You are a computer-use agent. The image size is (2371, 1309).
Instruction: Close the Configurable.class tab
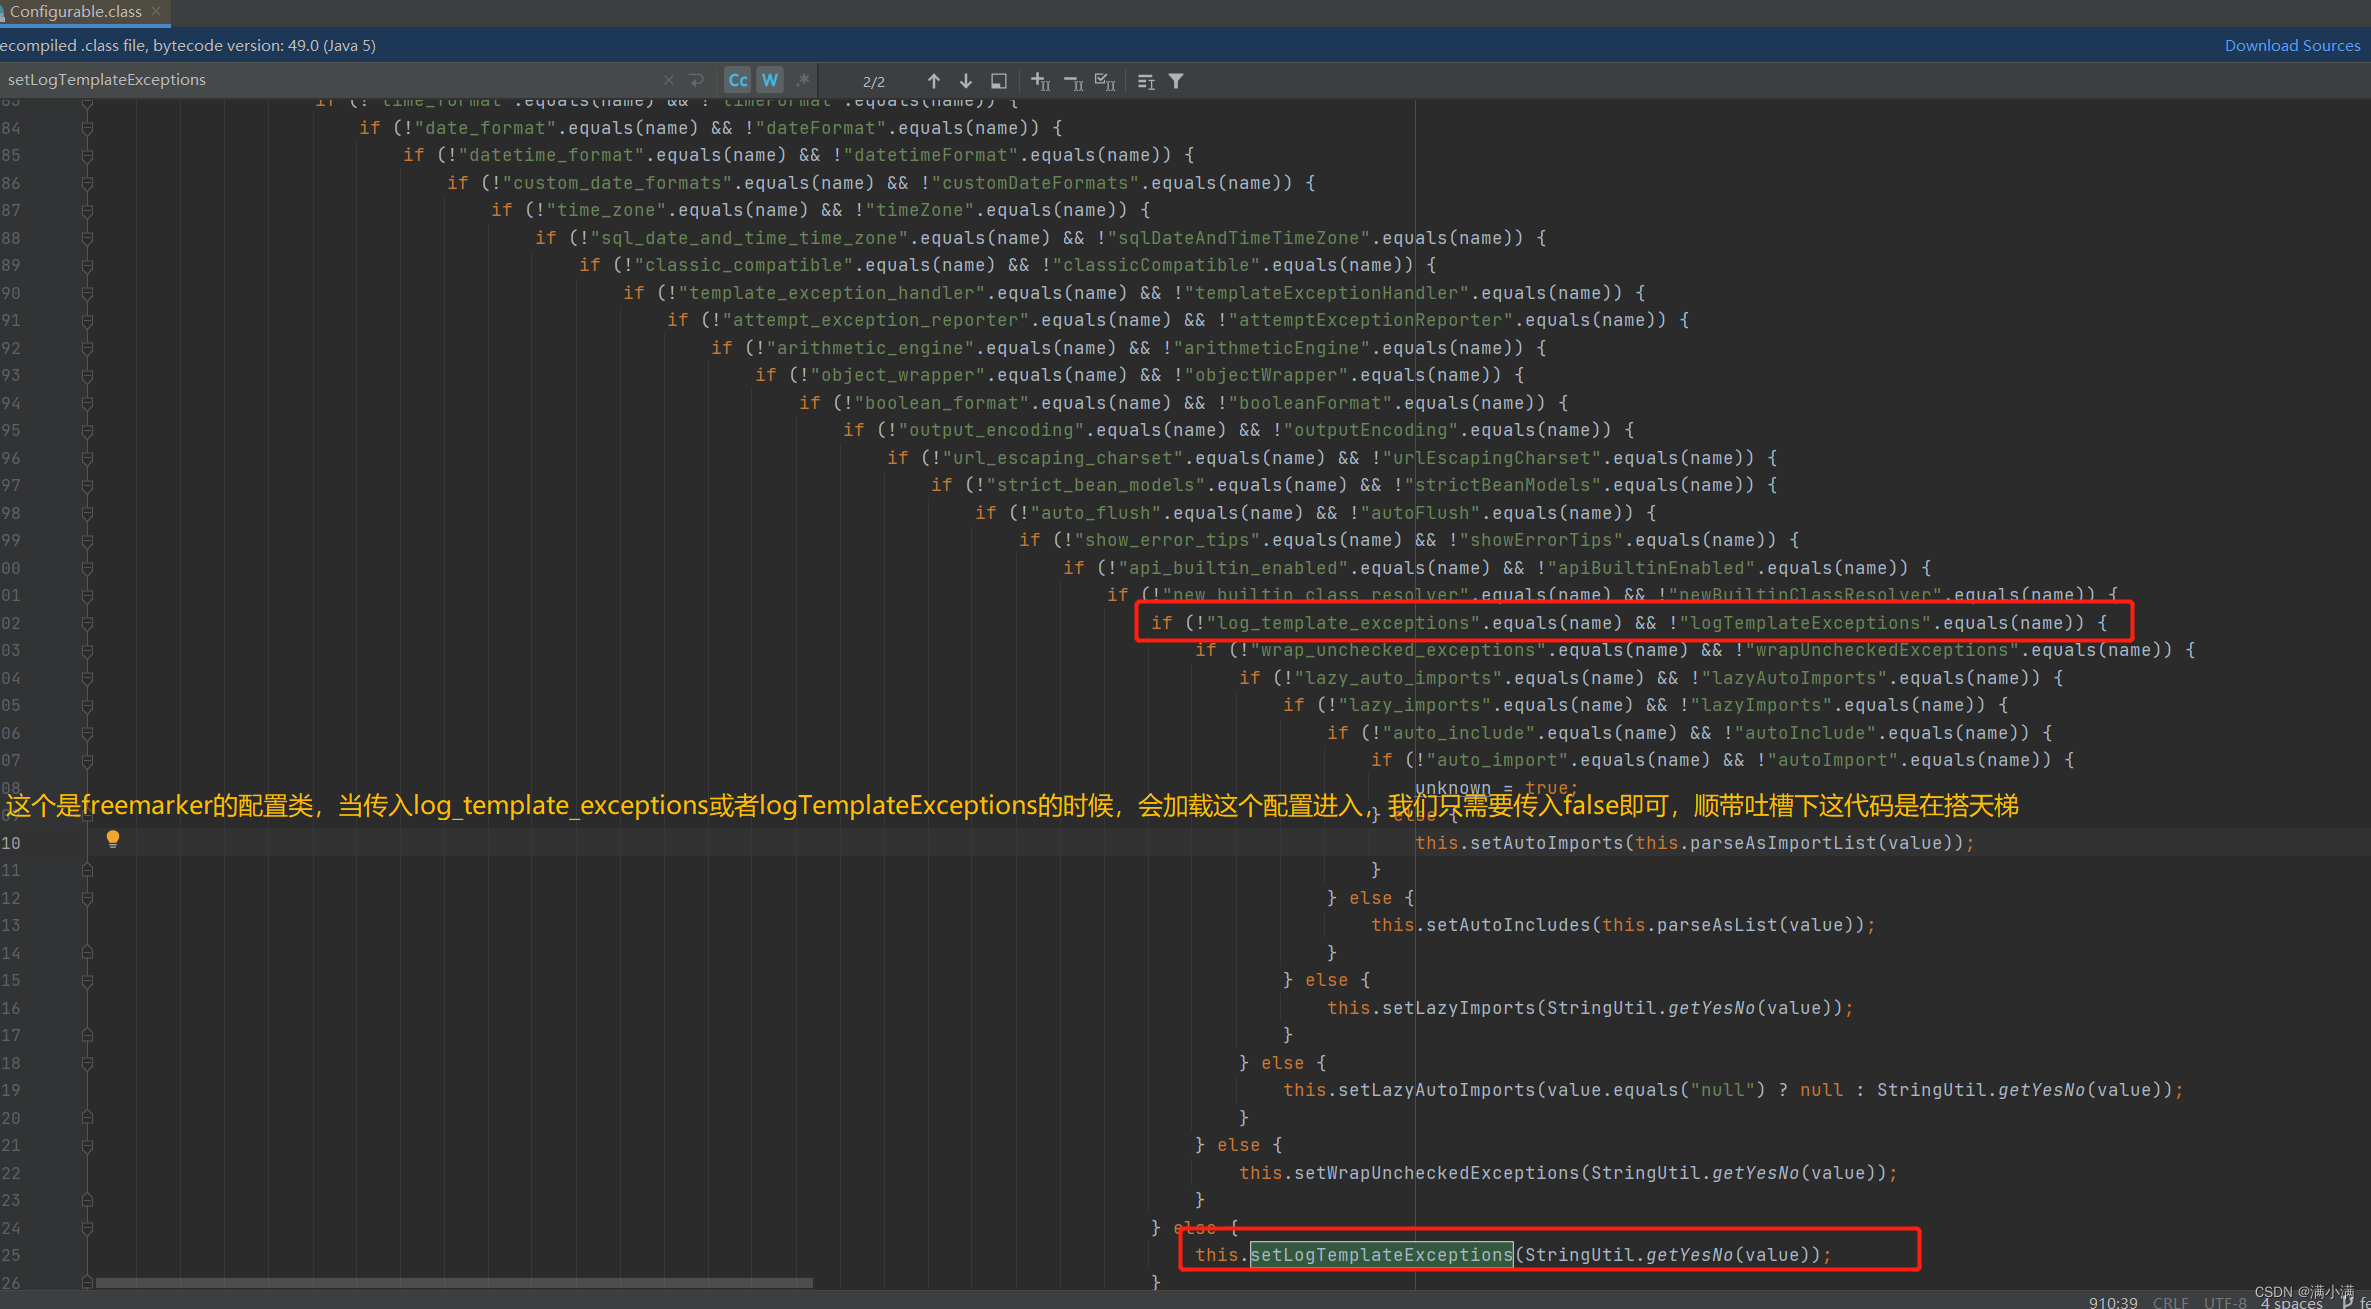(x=156, y=11)
